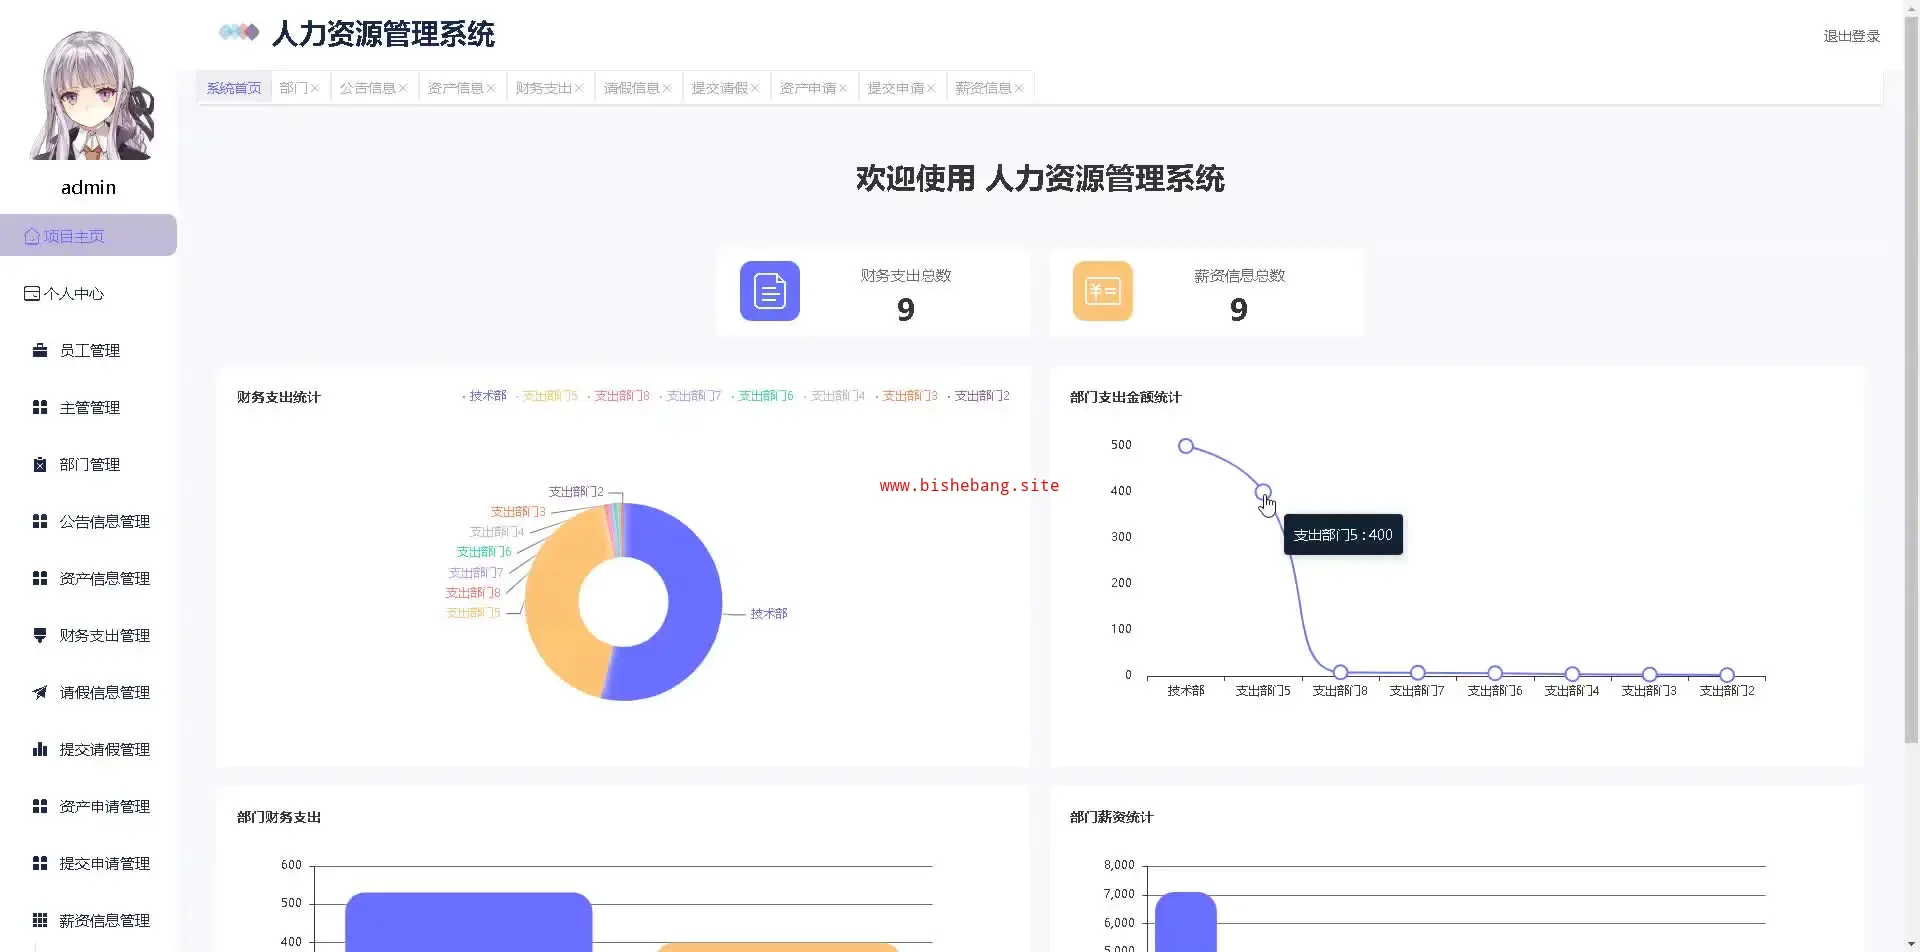Close the 提交请假 tab
Image resolution: width=1920 pixels, height=952 pixels.
click(755, 89)
